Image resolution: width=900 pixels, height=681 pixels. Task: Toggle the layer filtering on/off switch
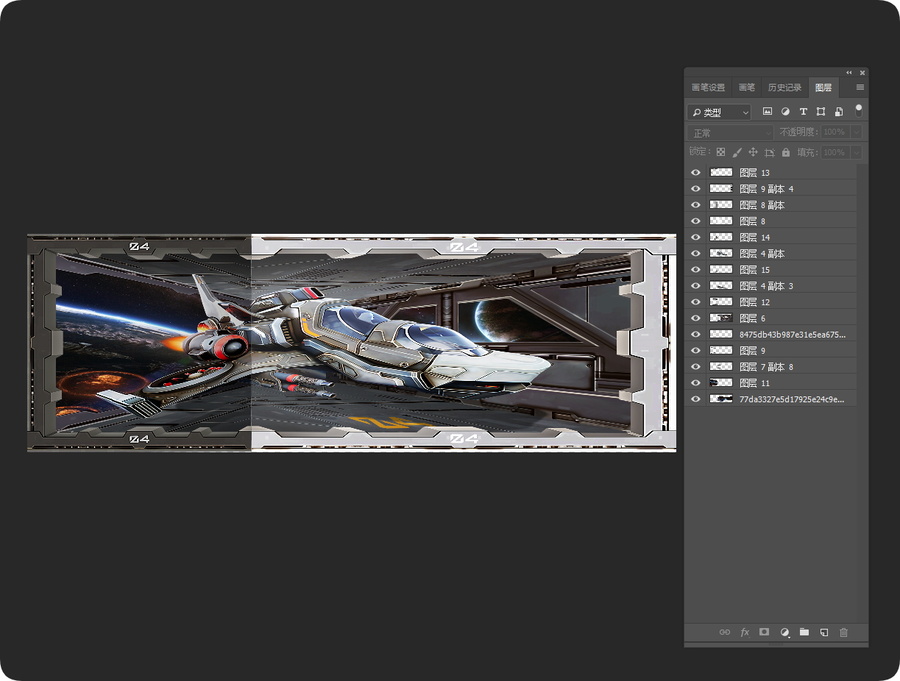pos(858,110)
